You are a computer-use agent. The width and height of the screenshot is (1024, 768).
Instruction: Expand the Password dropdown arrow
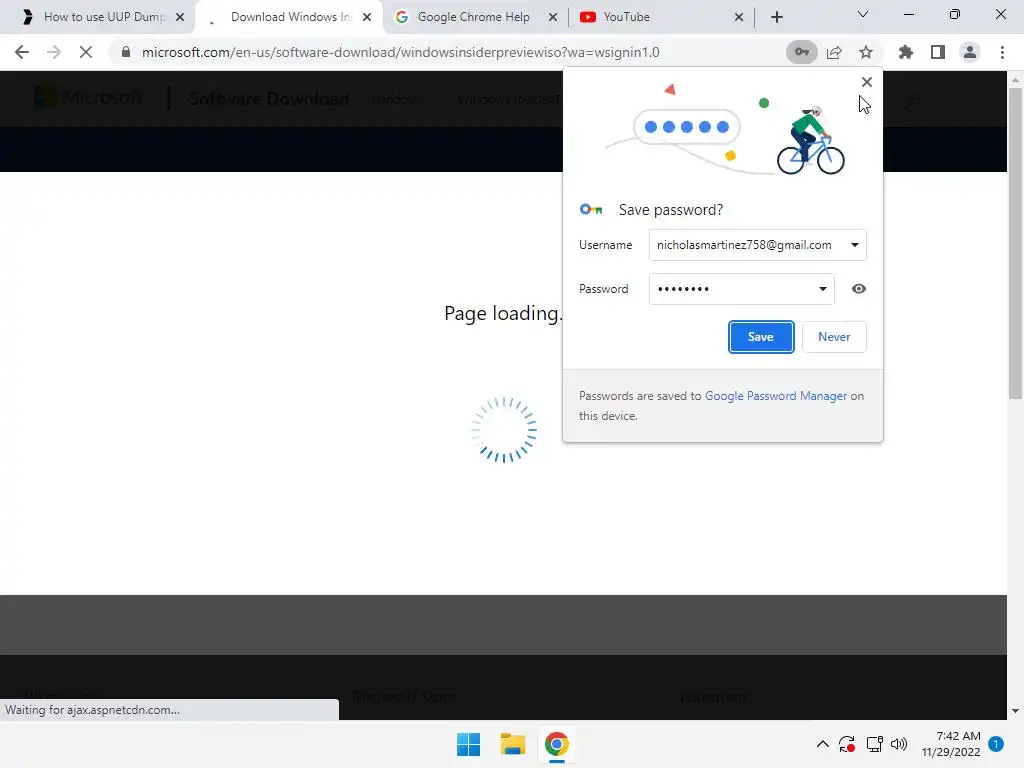823,289
